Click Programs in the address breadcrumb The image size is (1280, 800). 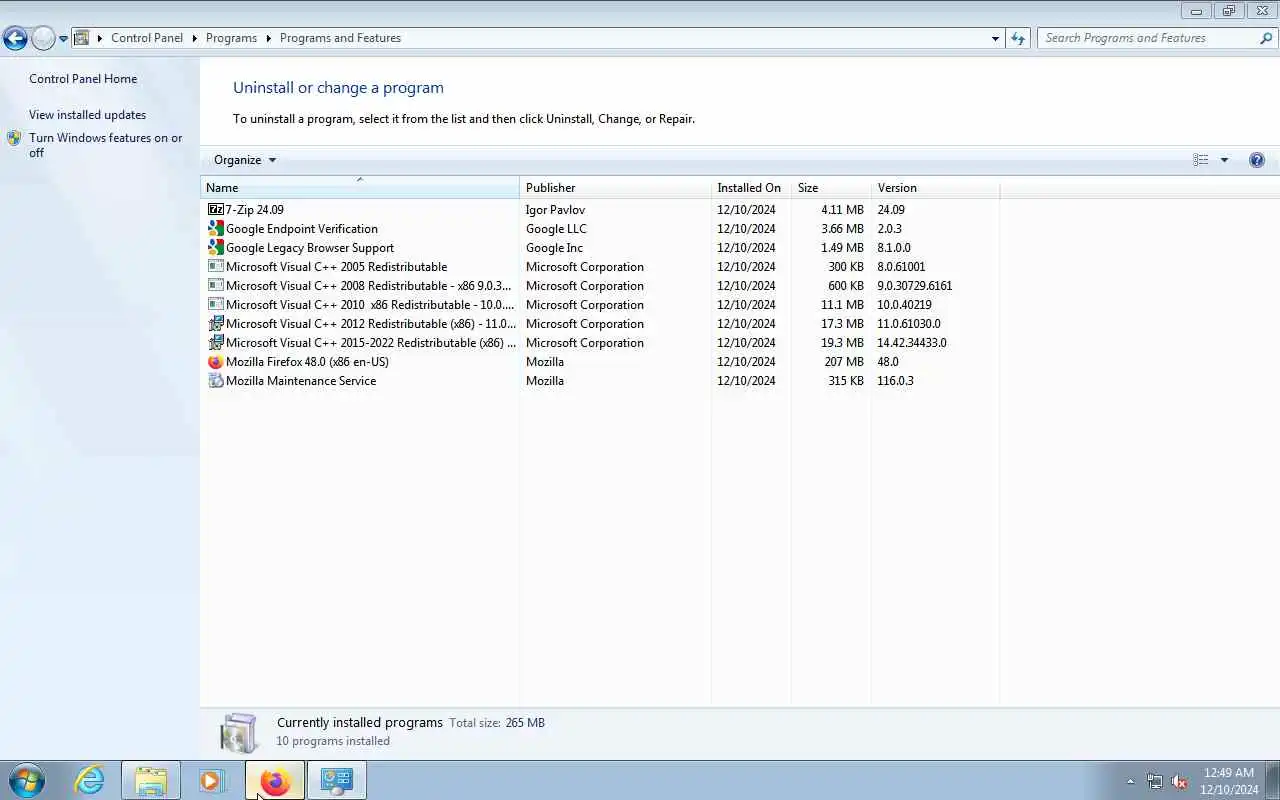point(231,38)
